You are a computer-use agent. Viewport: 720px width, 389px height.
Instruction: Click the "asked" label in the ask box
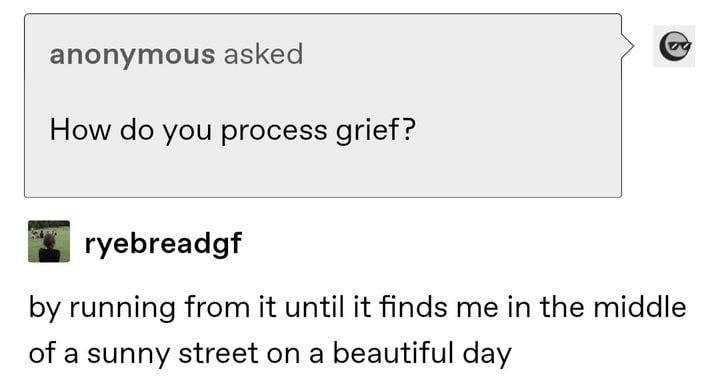pyautogui.click(x=263, y=54)
